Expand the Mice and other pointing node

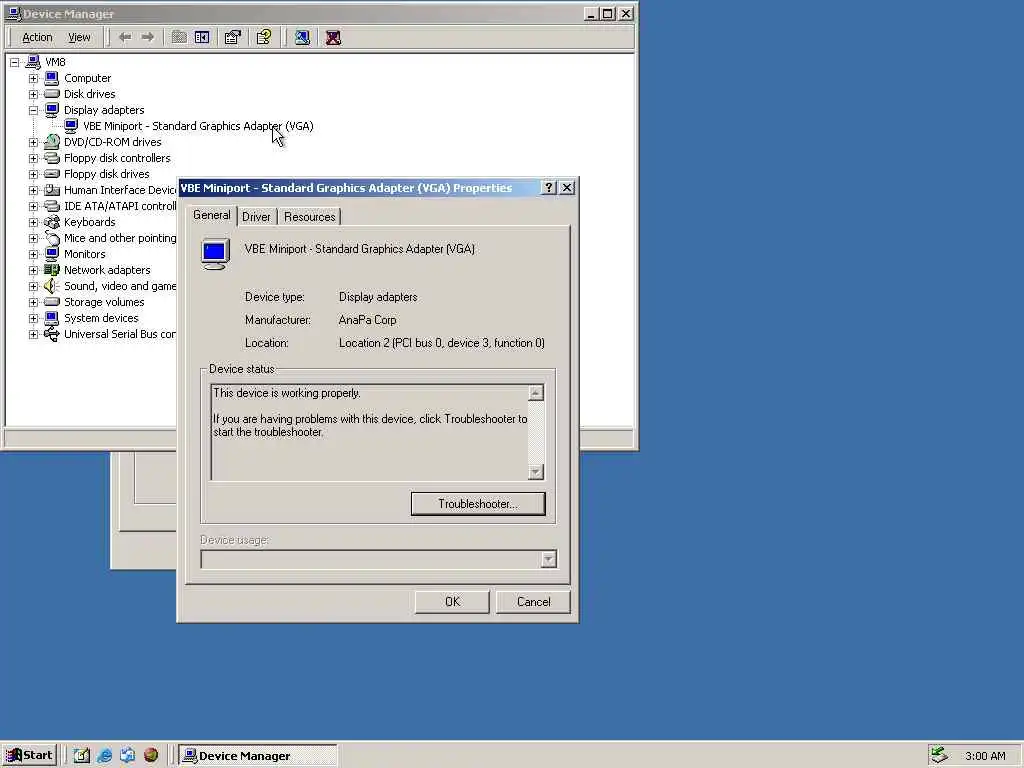point(33,238)
